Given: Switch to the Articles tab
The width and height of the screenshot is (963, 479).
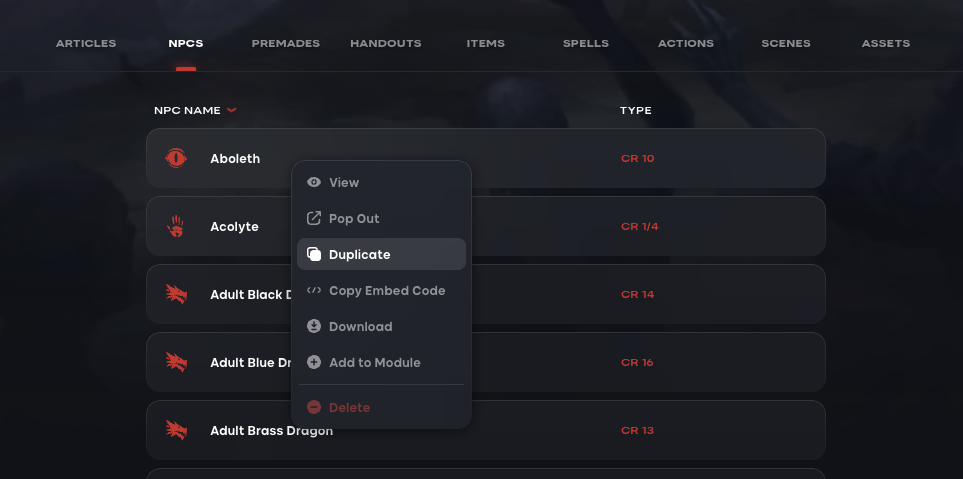Looking at the screenshot, I should click(86, 44).
